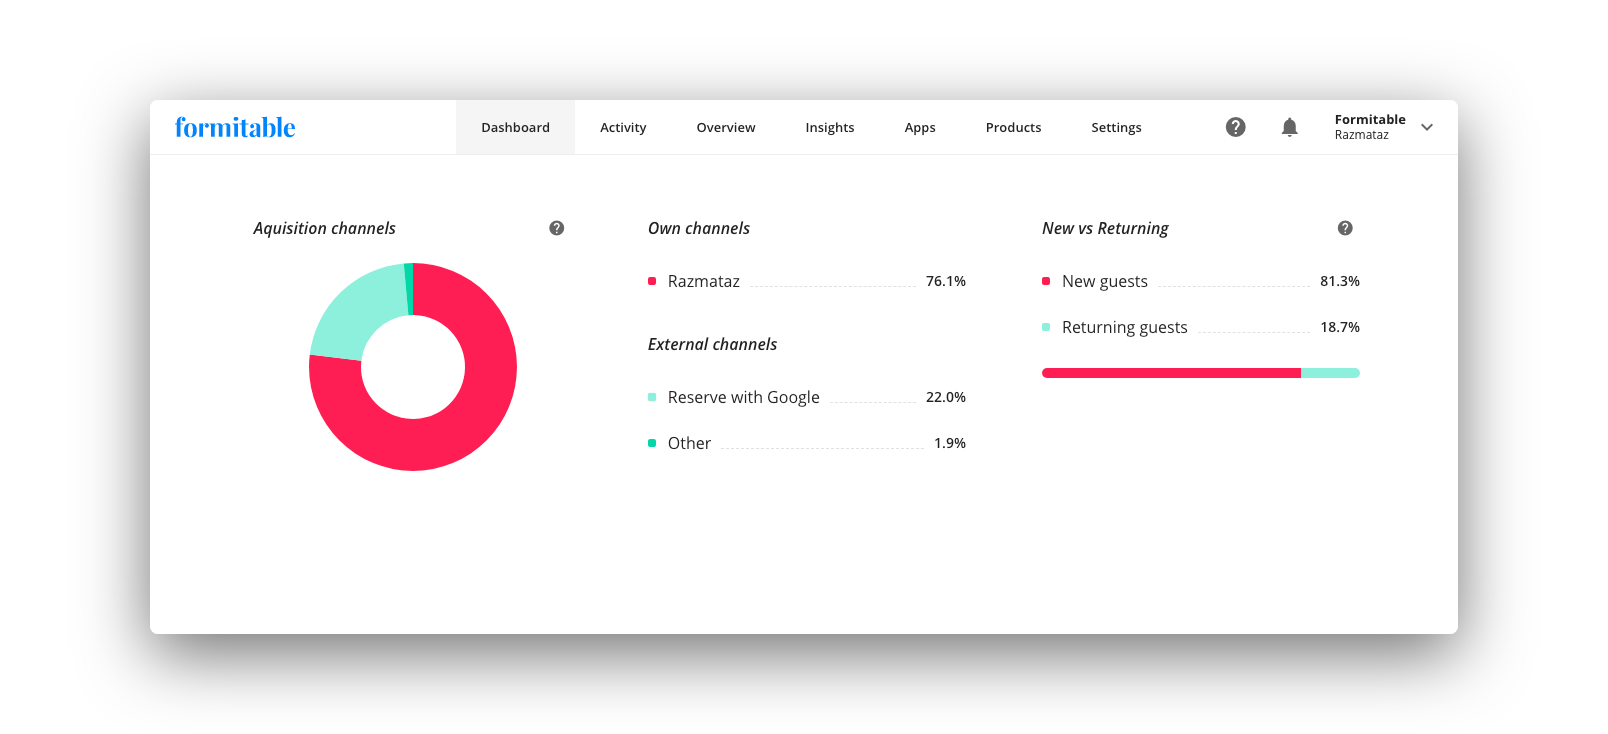
Task: Go to the Overview tab
Action: click(x=726, y=127)
